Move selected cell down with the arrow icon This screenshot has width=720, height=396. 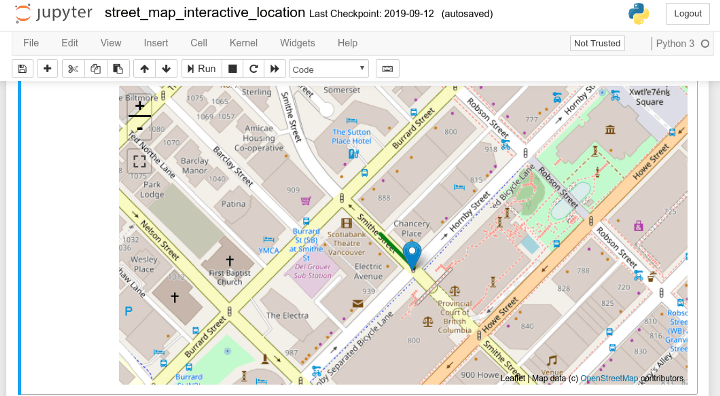[x=166, y=69]
